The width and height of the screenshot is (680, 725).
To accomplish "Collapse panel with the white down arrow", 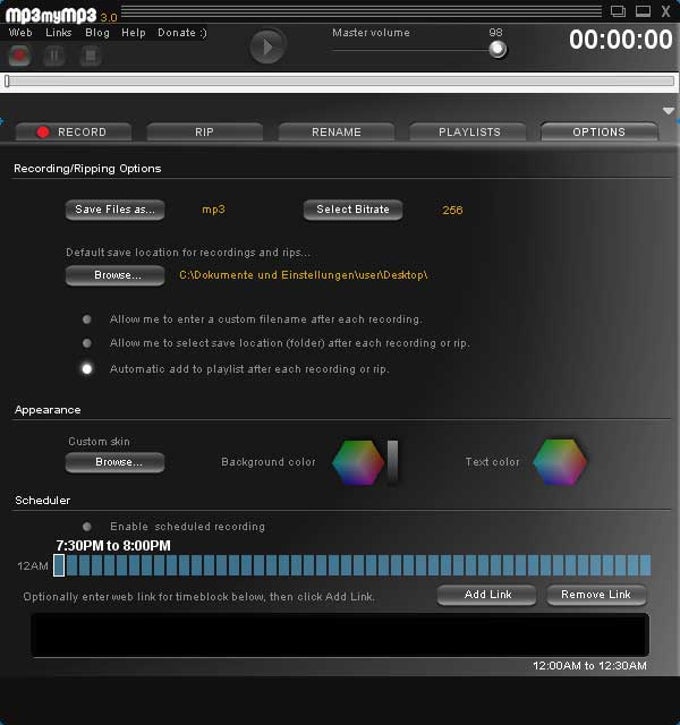I will [668, 111].
